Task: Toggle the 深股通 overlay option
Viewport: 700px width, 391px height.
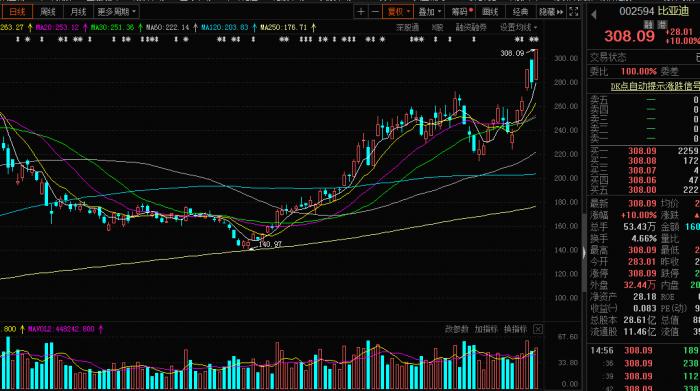Action: pos(407,28)
